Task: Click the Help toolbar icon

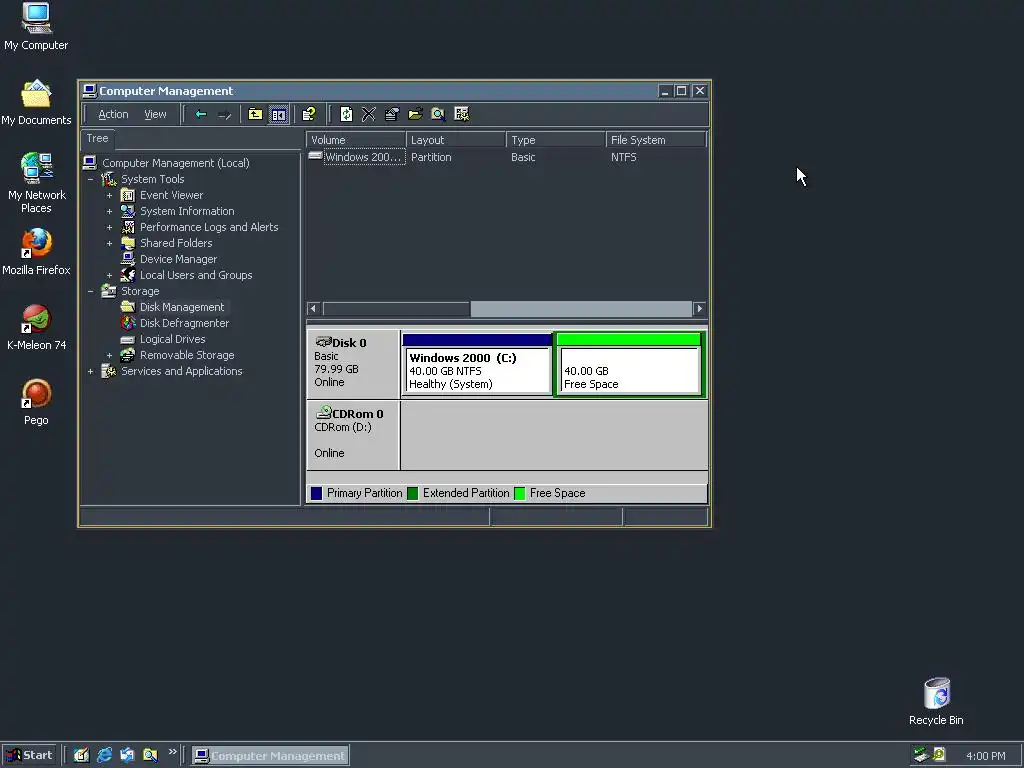Action: [x=309, y=114]
